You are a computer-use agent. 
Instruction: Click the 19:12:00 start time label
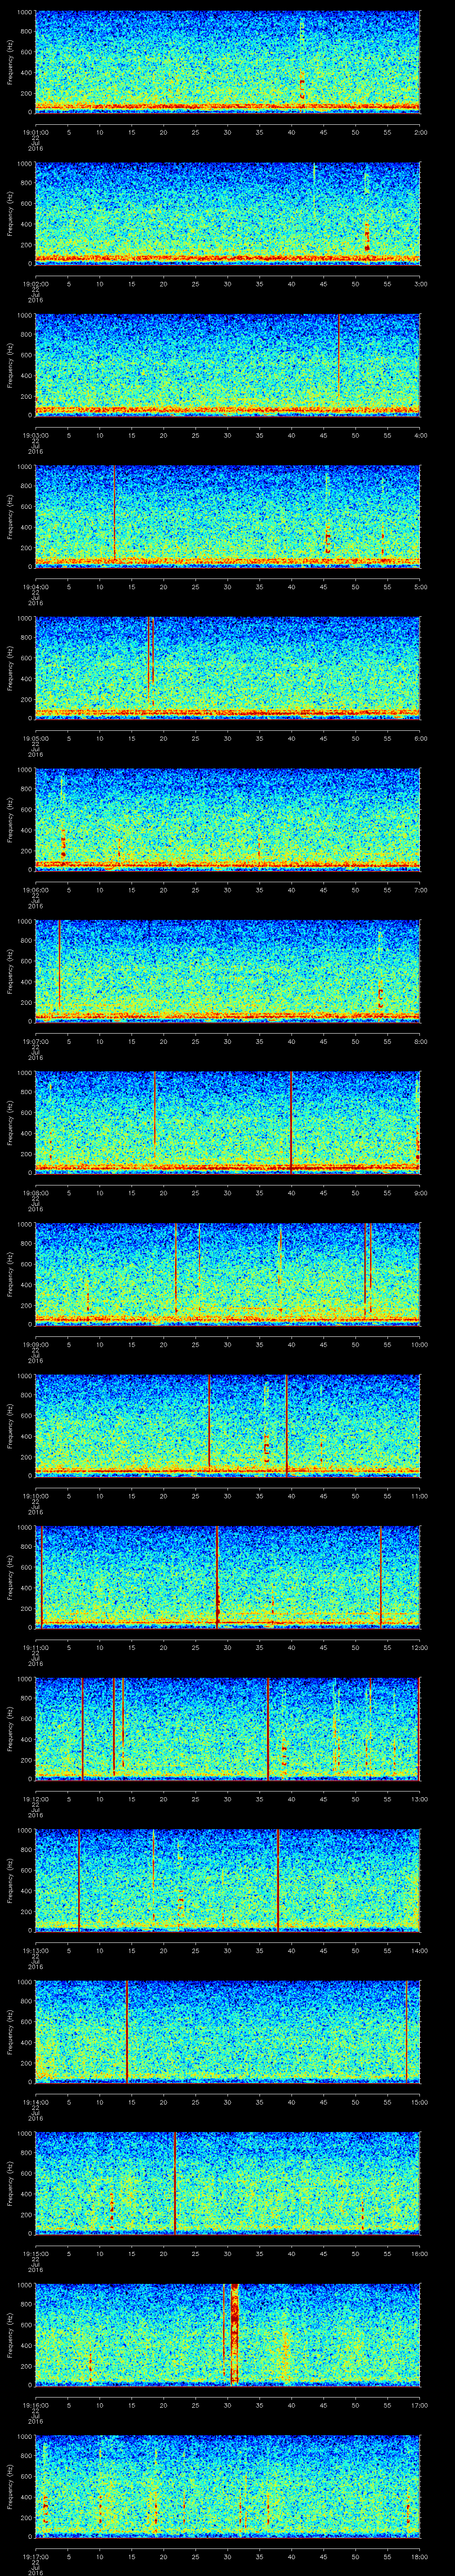35,1799
